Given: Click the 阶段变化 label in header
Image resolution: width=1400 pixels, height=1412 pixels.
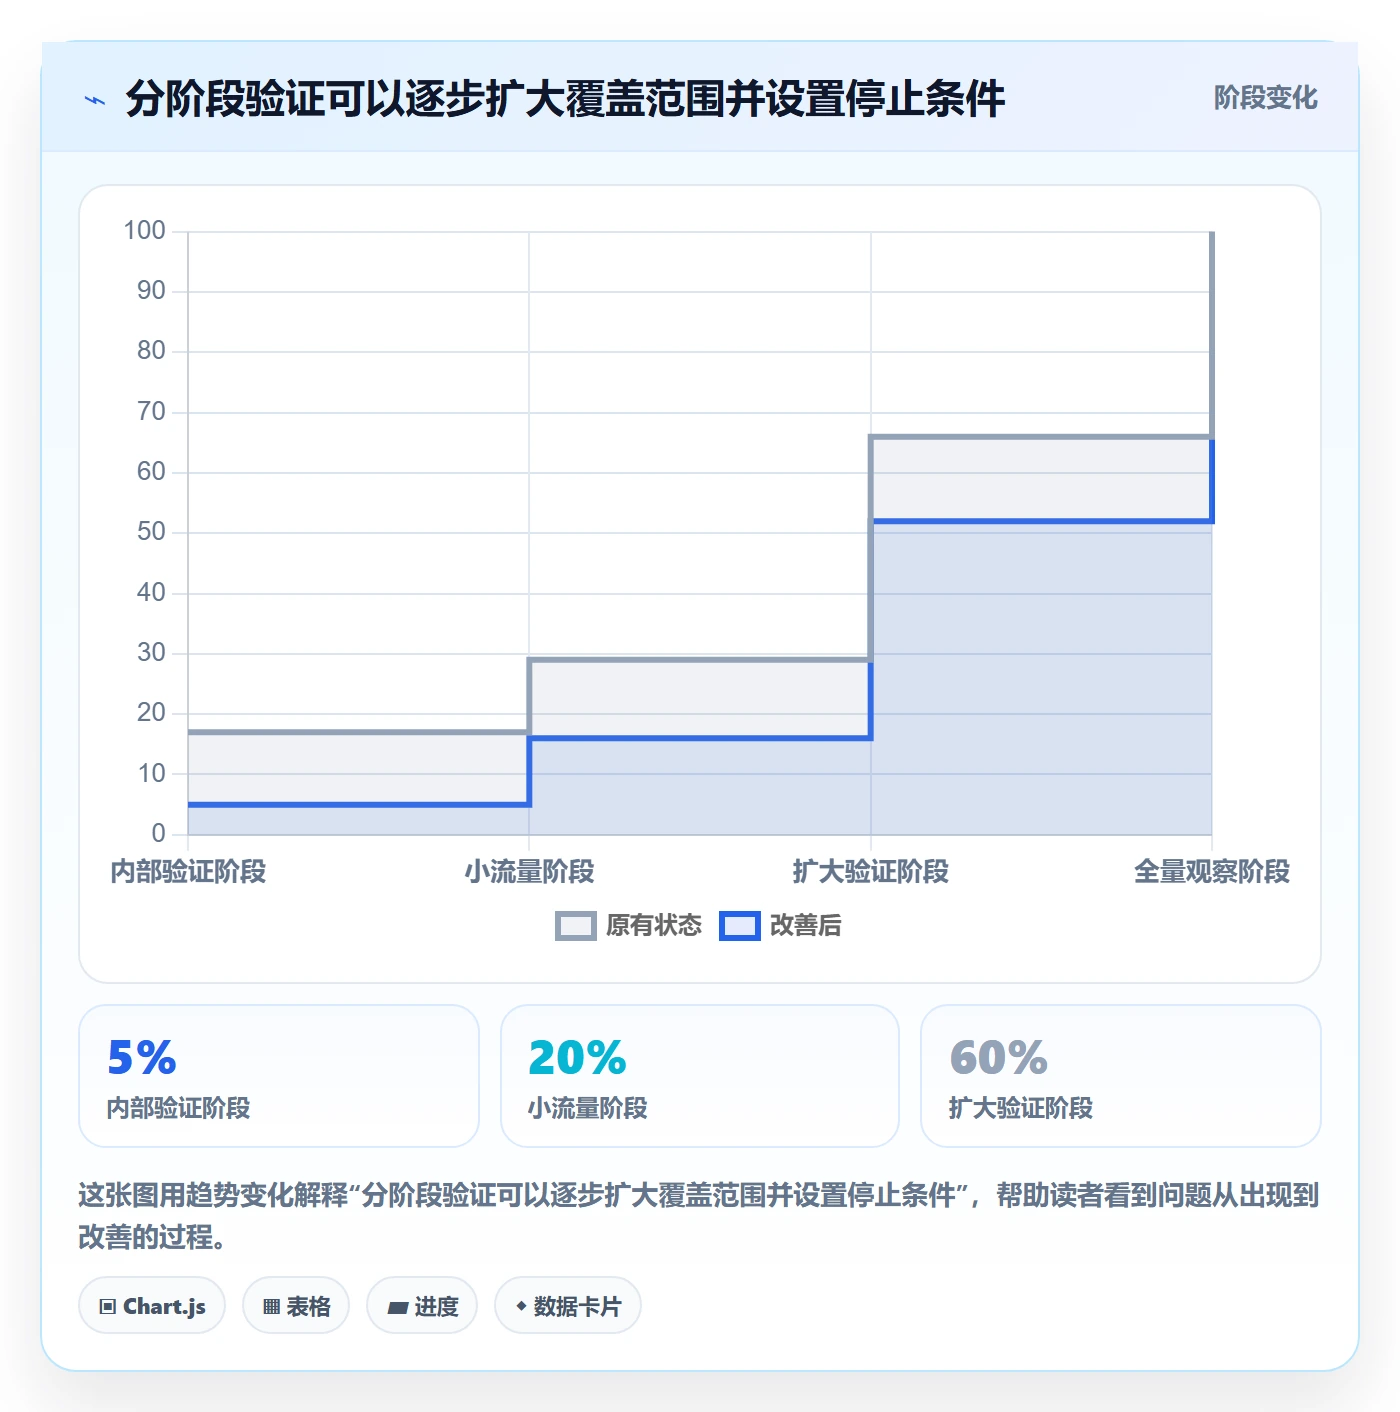Looking at the screenshot, I should click(x=1265, y=98).
